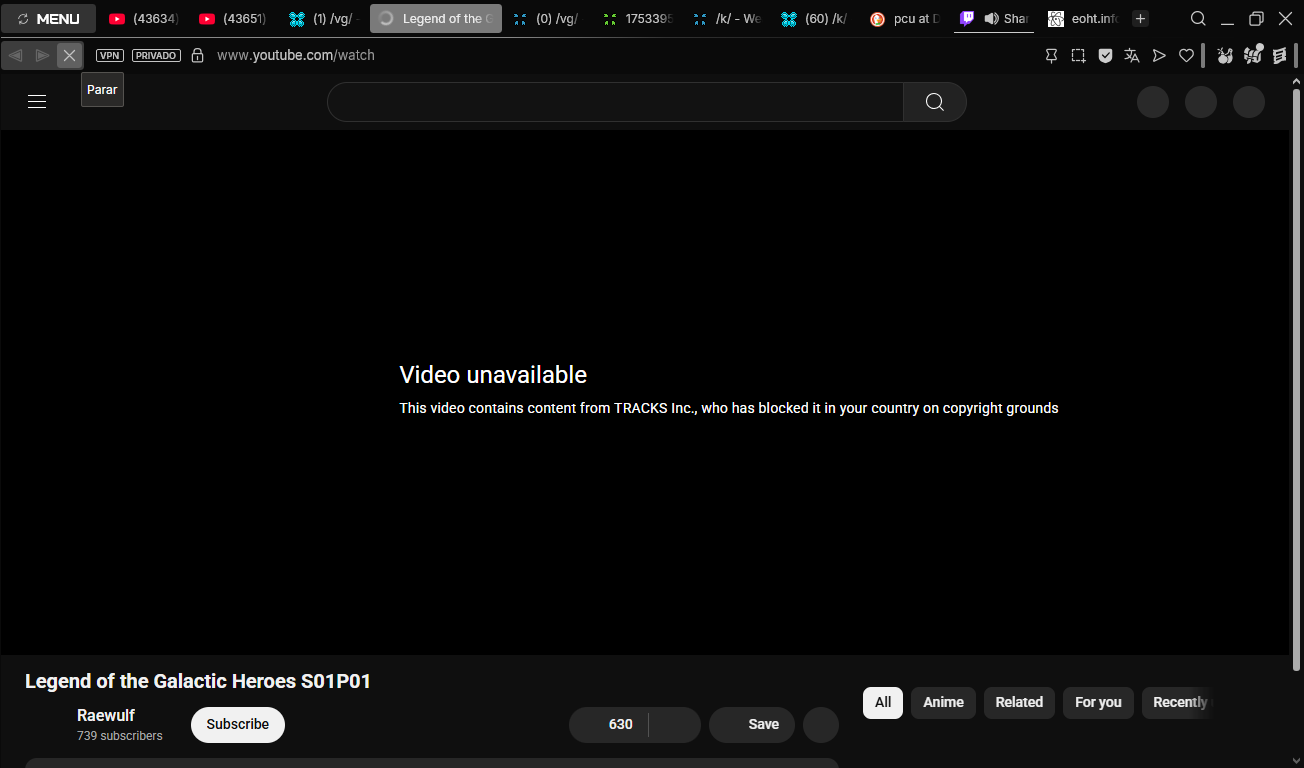Stop page loading with the X button
Screen dimensions: 1304x768
coord(69,55)
